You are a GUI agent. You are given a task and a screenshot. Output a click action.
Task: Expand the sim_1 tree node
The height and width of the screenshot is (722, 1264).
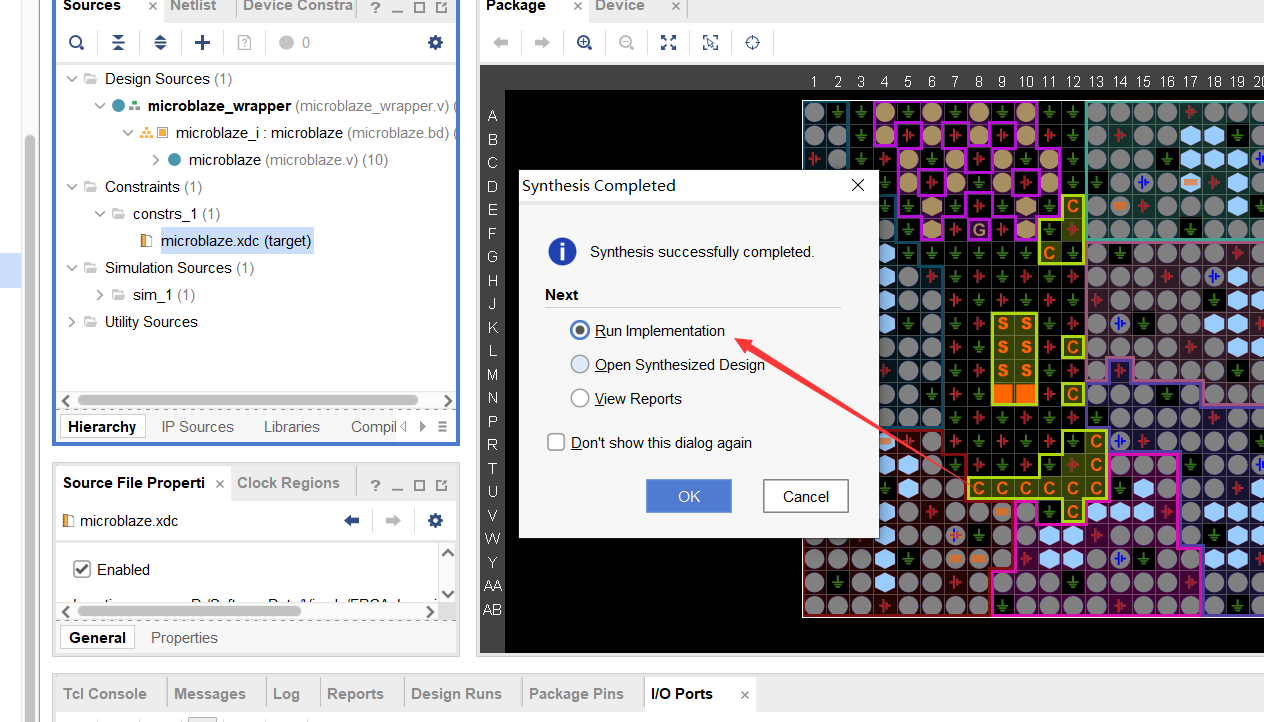[99, 295]
